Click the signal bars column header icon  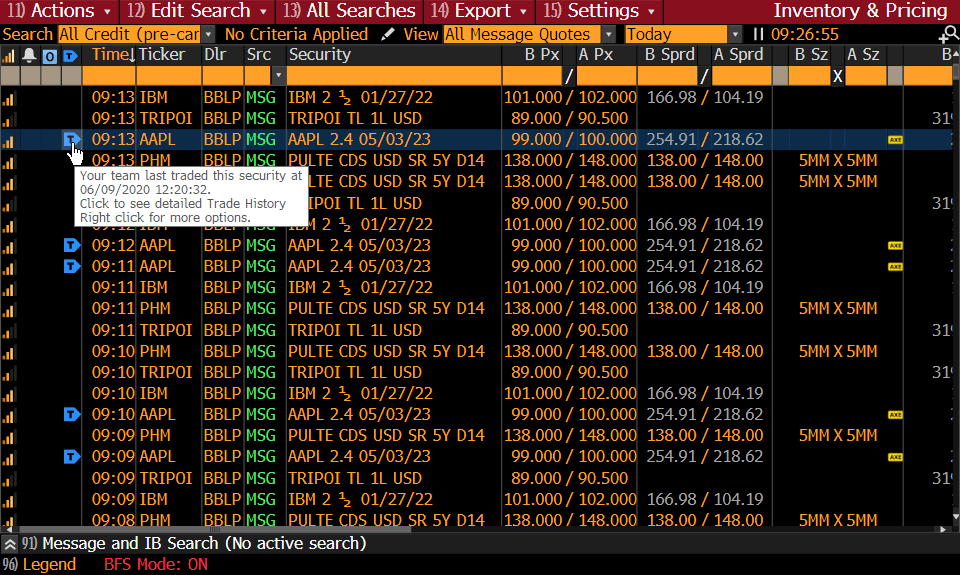pyautogui.click(x=10, y=55)
